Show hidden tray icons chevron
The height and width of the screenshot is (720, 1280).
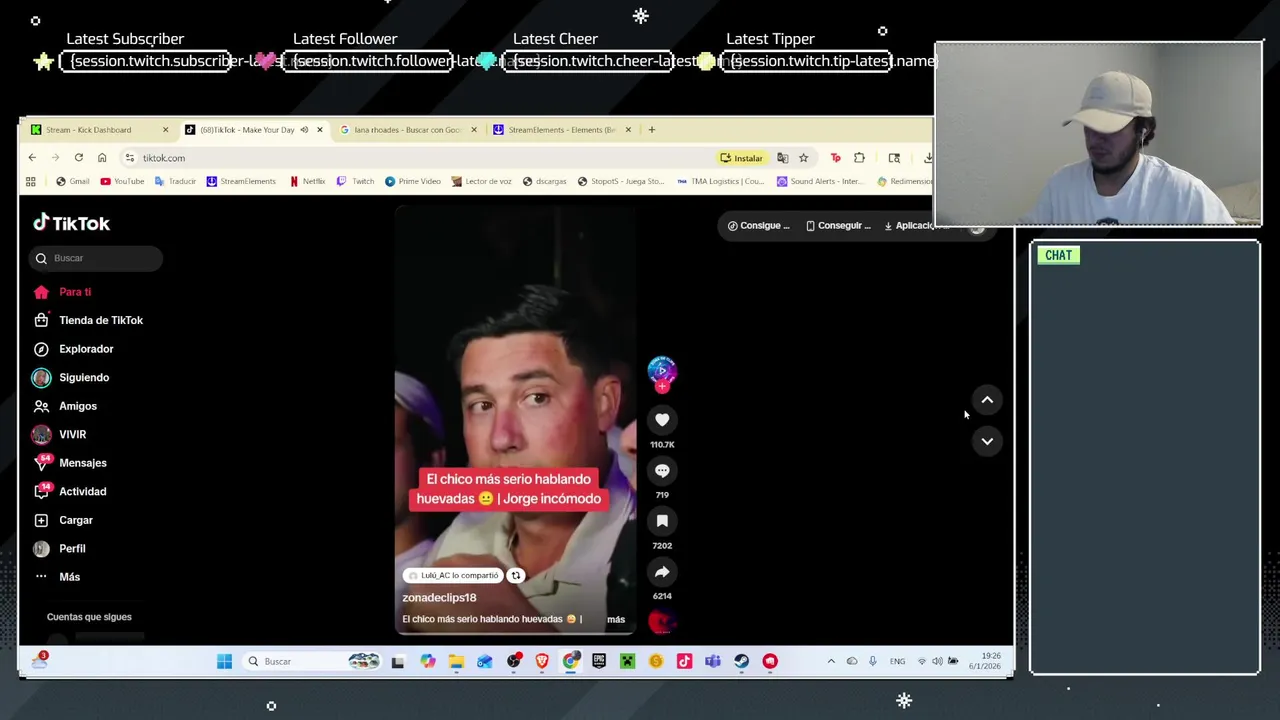tap(831, 661)
